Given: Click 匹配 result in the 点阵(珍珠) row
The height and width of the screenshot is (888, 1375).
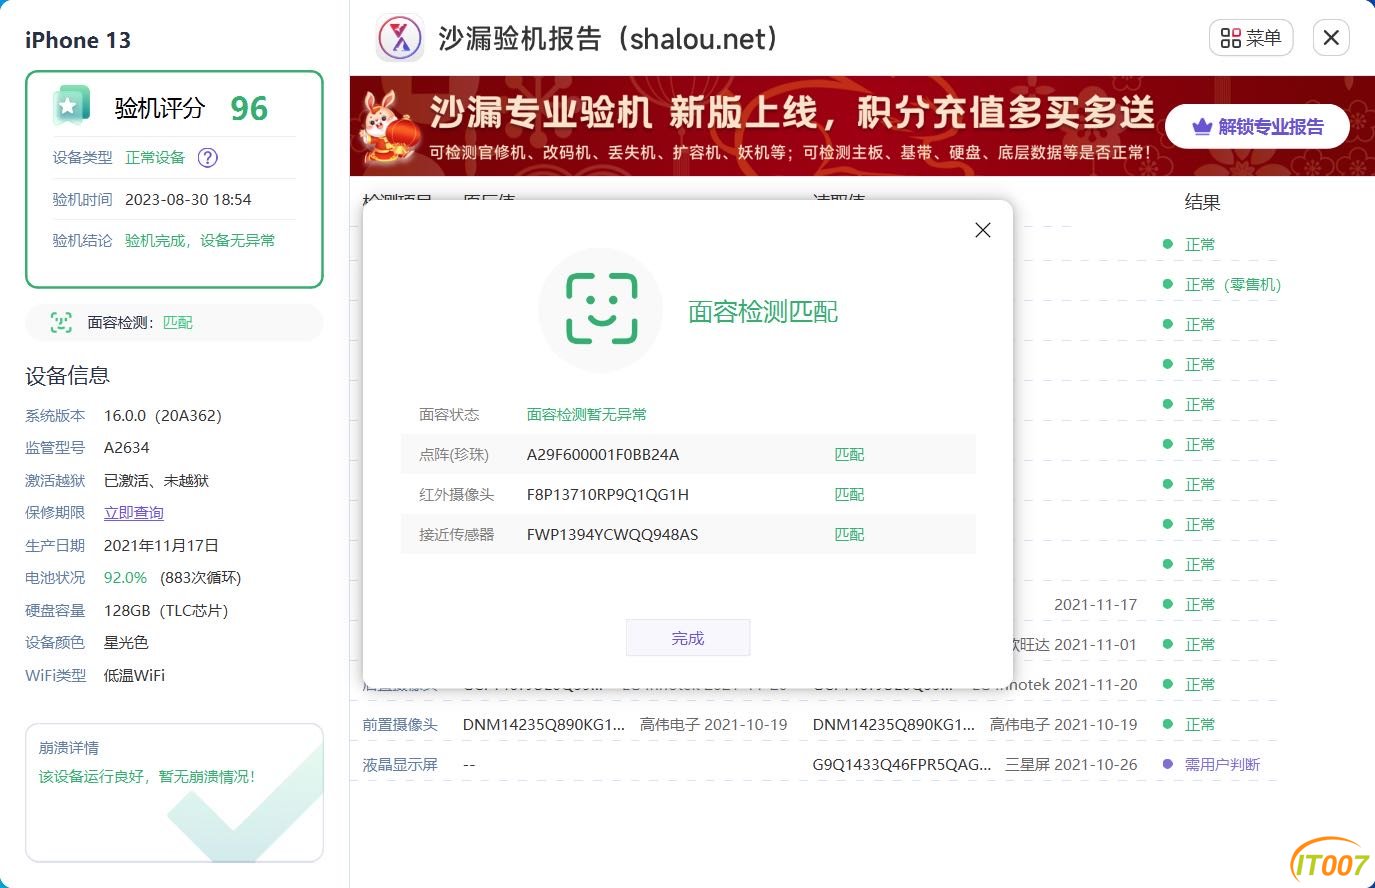Looking at the screenshot, I should [x=849, y=454].
